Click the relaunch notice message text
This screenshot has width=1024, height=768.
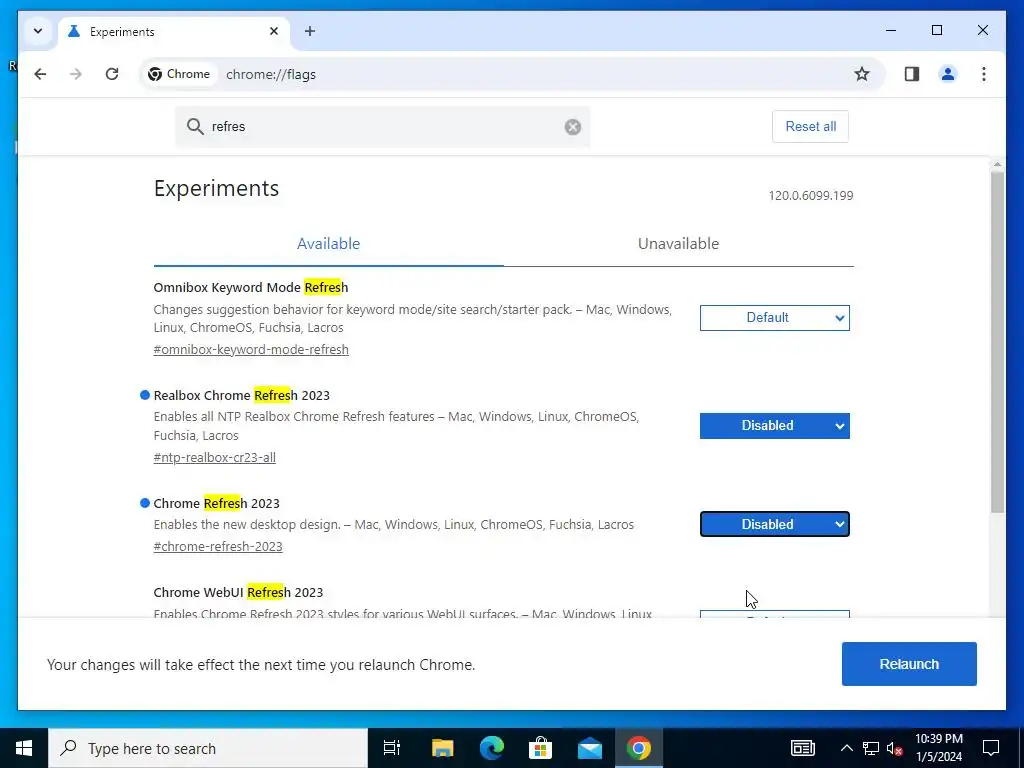[x=261, y=665]
